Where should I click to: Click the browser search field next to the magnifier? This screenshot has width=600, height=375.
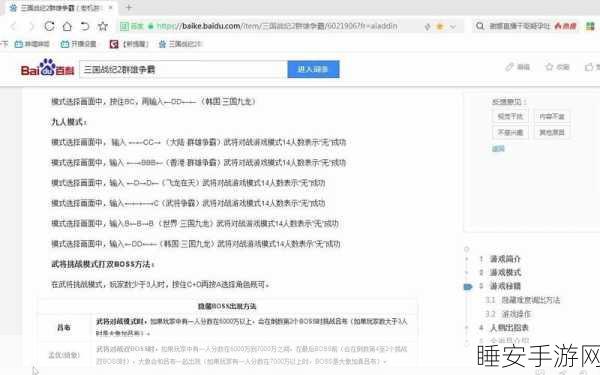click(520, 26)
